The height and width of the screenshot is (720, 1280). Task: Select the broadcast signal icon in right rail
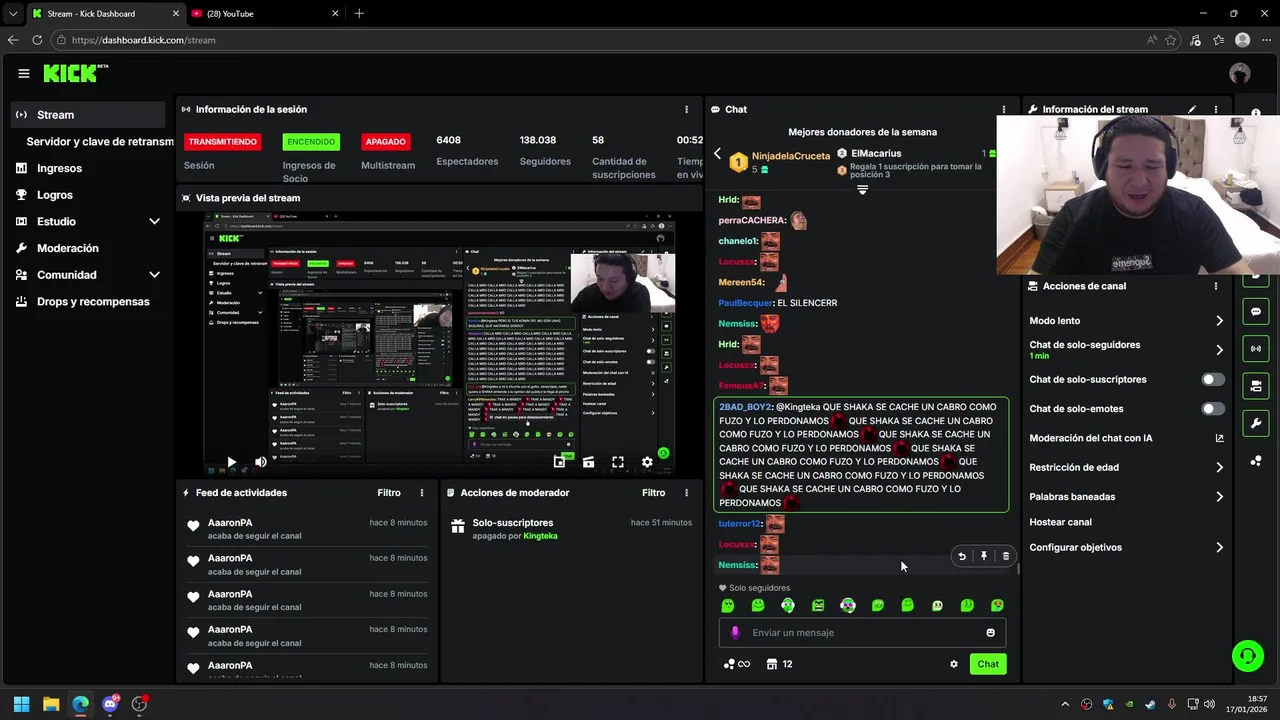pos(1256,349)
